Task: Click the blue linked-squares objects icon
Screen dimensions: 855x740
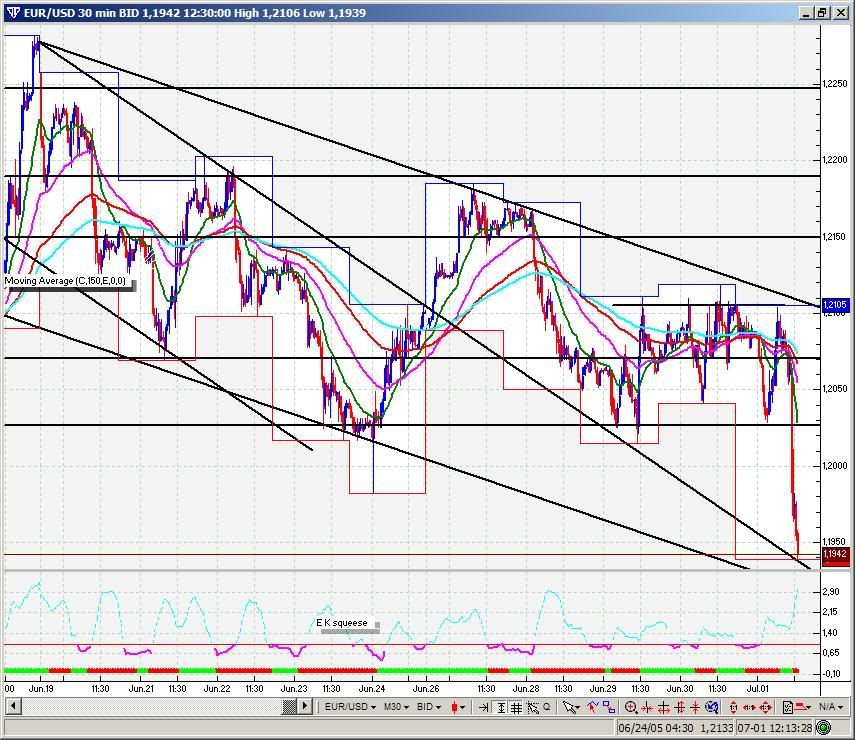Action: 609,707
